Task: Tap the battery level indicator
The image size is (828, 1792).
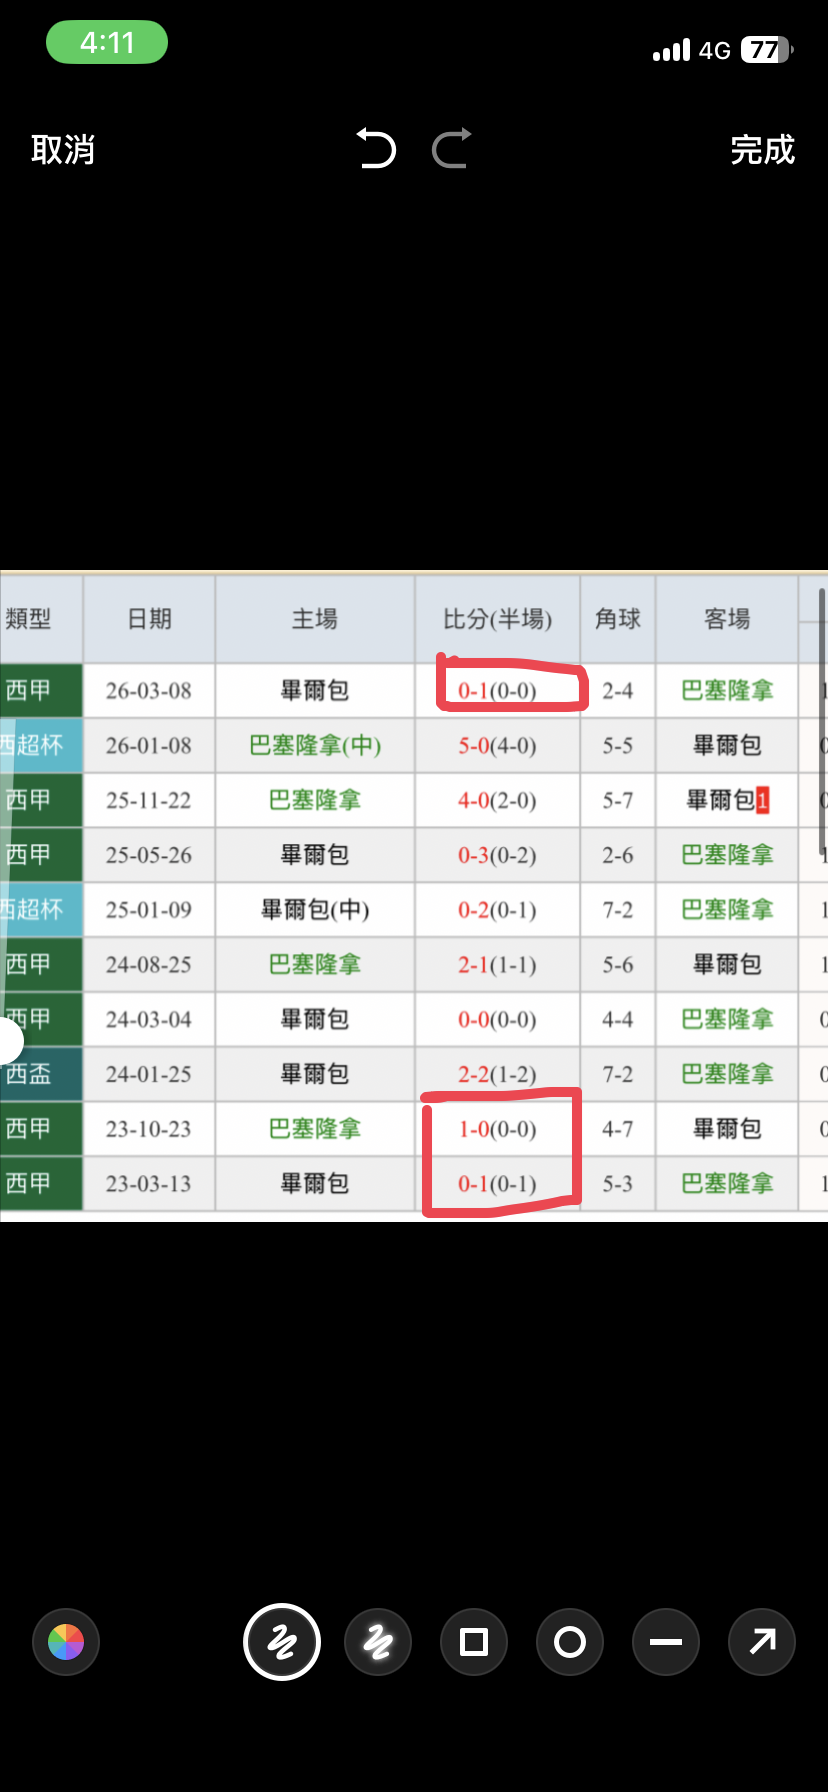Action: (767, 50)
